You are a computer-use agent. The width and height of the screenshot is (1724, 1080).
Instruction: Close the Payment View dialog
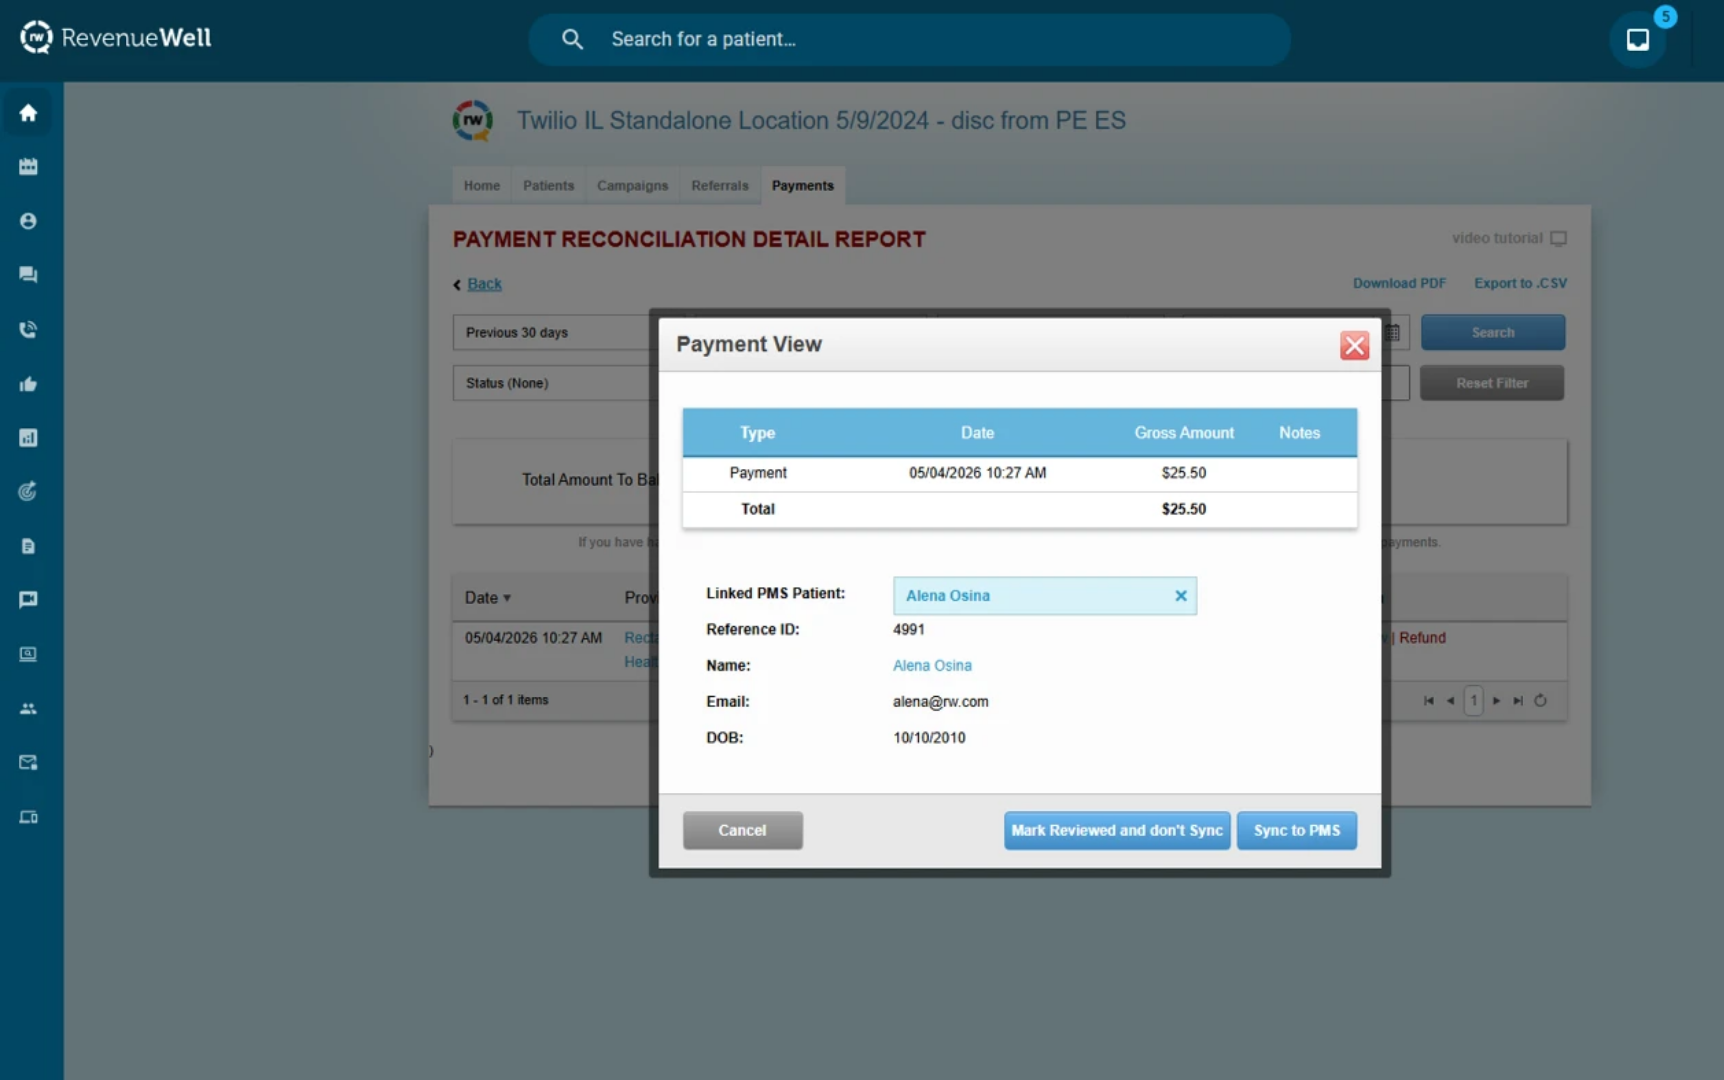1354,345
